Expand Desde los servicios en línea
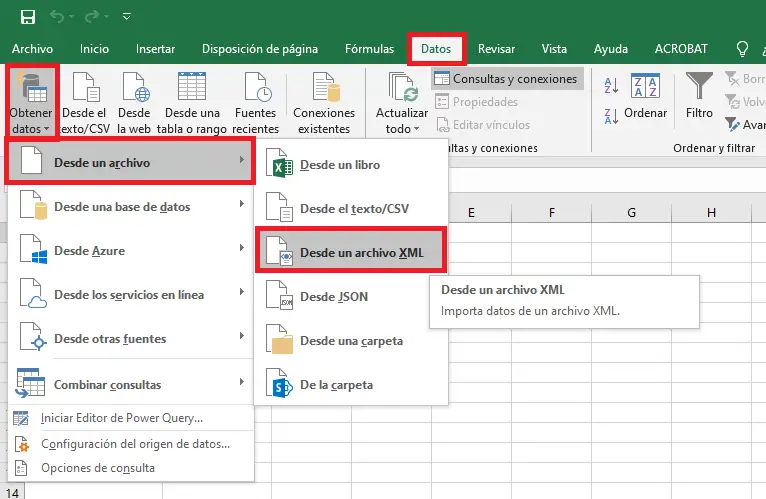 pyautogui.click(x=131, y=295)
